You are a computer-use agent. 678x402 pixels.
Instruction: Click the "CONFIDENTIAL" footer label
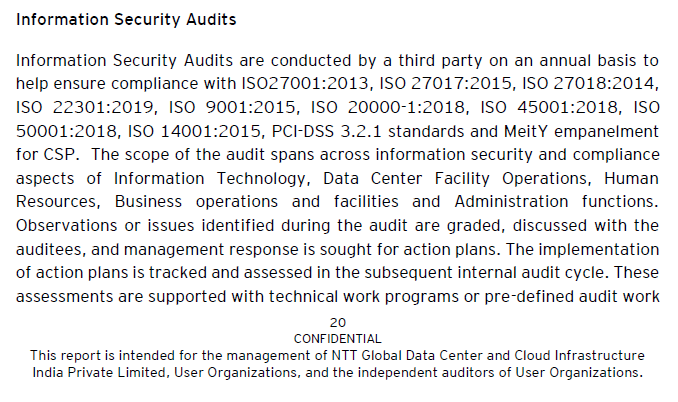[337, 339]
